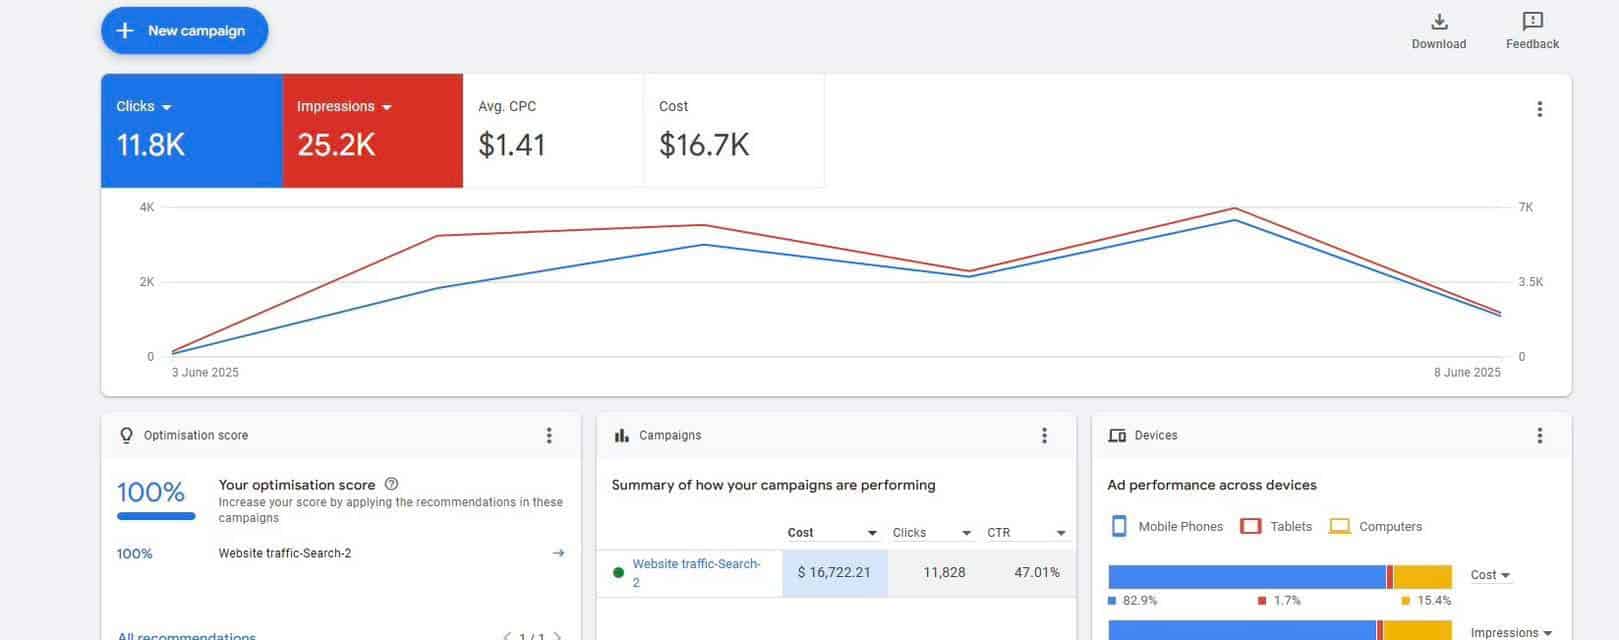Open the Feedback icon
1619x640 pixels.
tap(1532, 22)
